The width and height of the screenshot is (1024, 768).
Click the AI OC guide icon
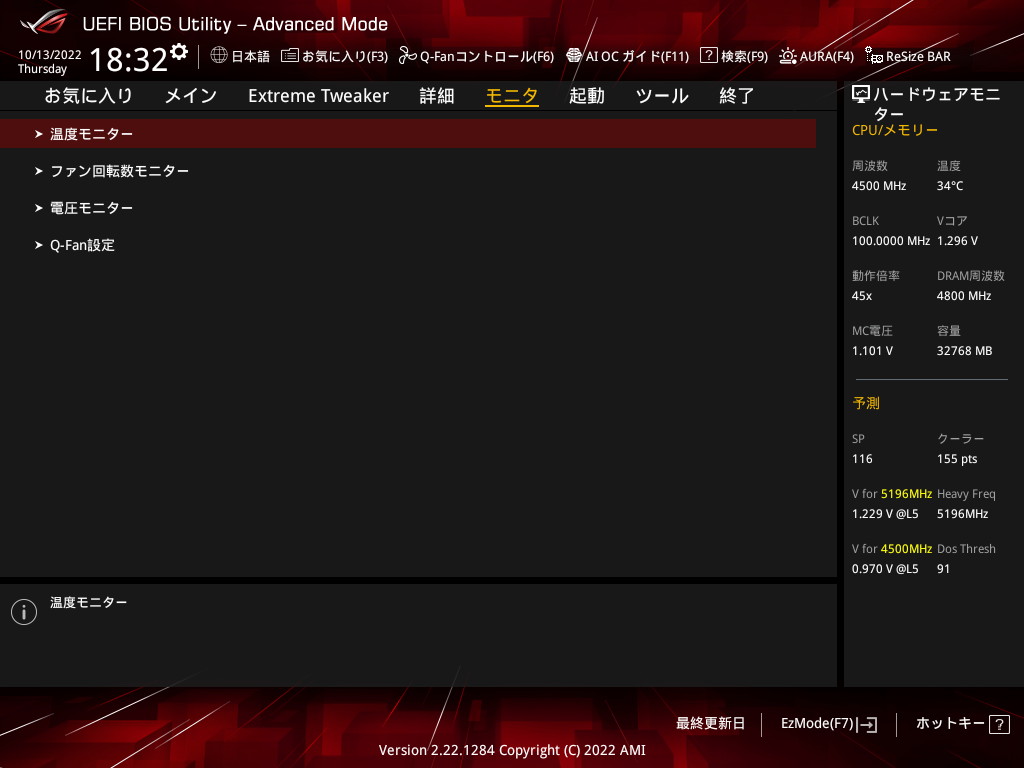pyautogui.click(x=574, y=56)
